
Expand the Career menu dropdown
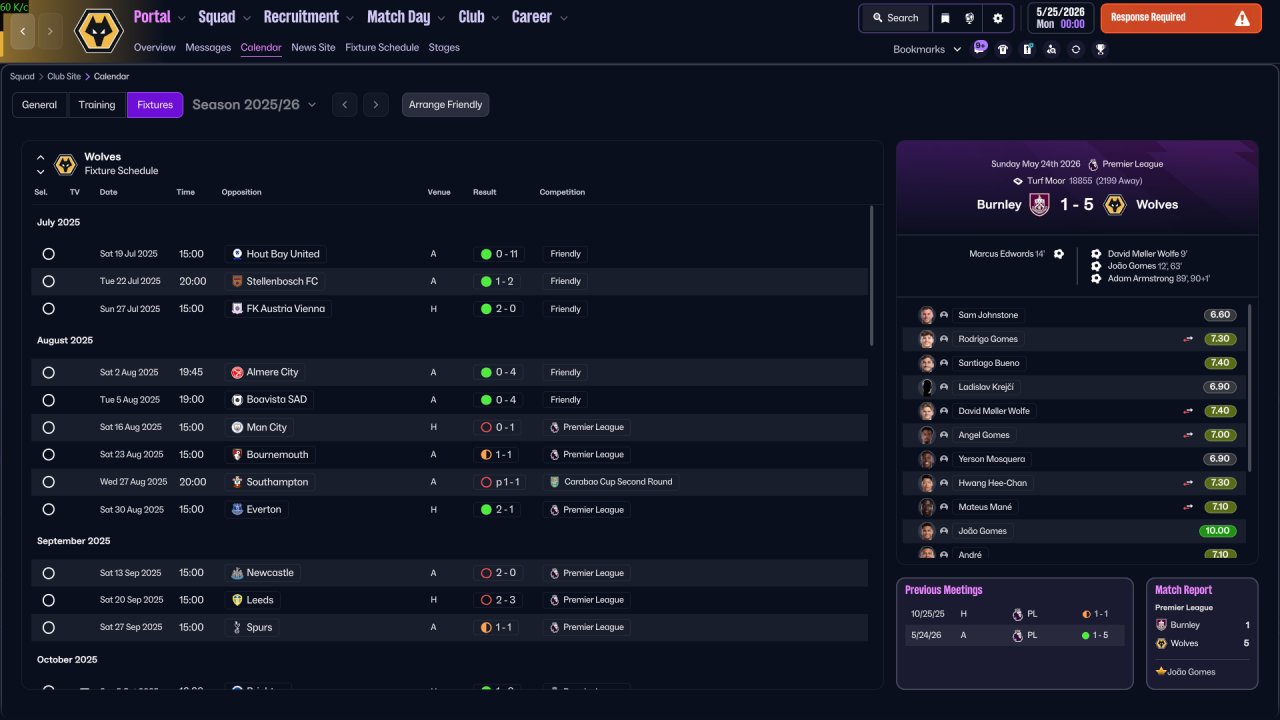pyautogui.click(x=564, y=18)
